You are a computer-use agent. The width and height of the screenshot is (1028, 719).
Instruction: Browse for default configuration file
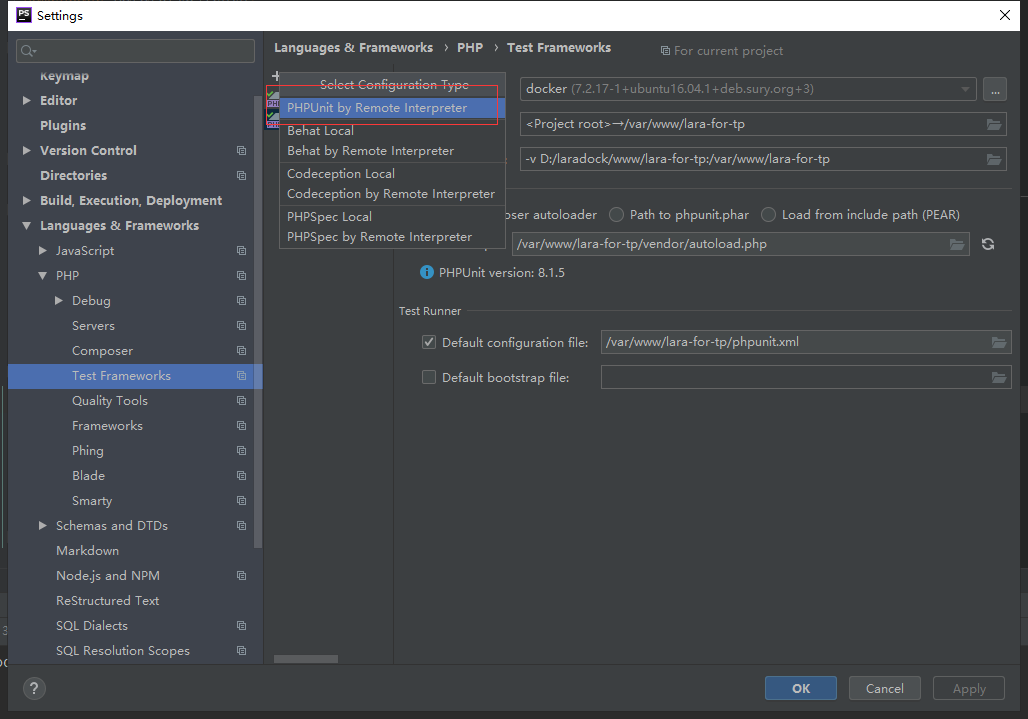pyautogui.click(x=998, y=342)
